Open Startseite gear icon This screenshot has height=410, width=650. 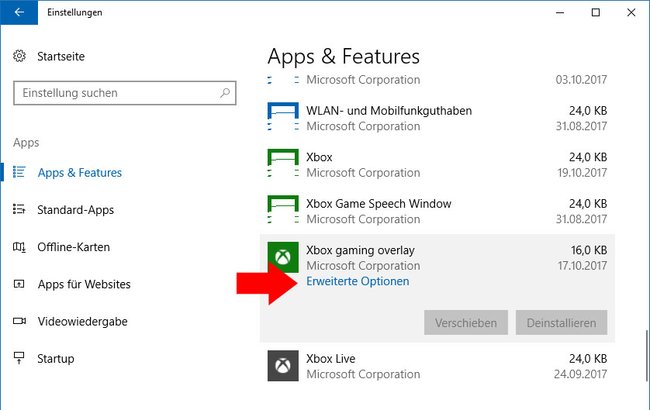pos(19,56)
